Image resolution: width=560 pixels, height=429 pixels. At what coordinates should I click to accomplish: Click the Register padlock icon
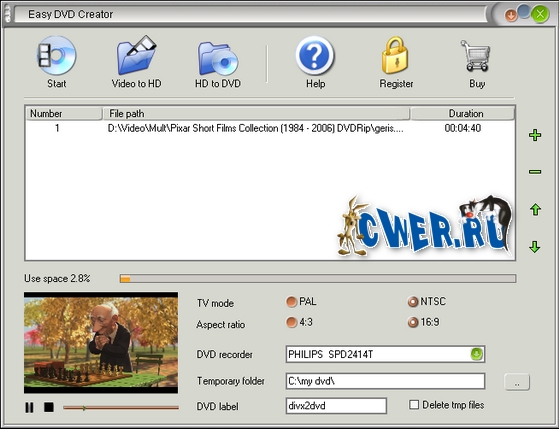tap(395, 55)
